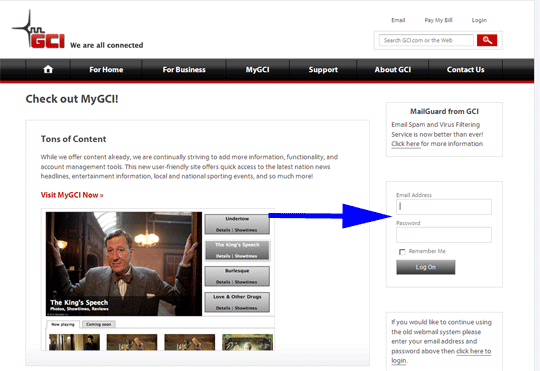Click the red search magnifier button
This screenshot has width=540, height=371.
(x=487, y=40)
